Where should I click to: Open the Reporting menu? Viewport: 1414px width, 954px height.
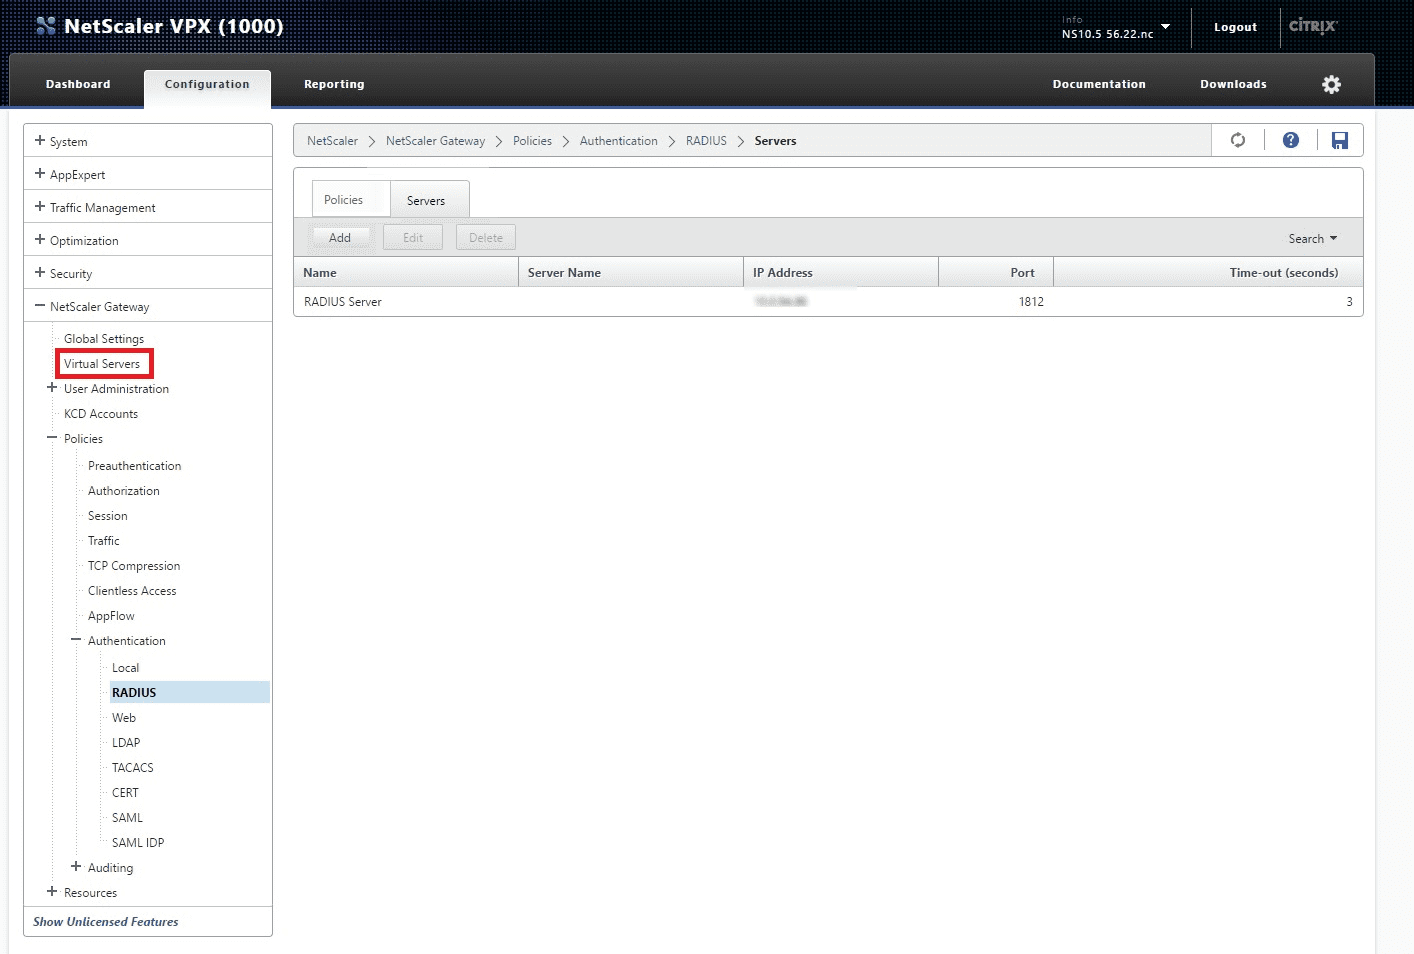[x=334, y=84]
